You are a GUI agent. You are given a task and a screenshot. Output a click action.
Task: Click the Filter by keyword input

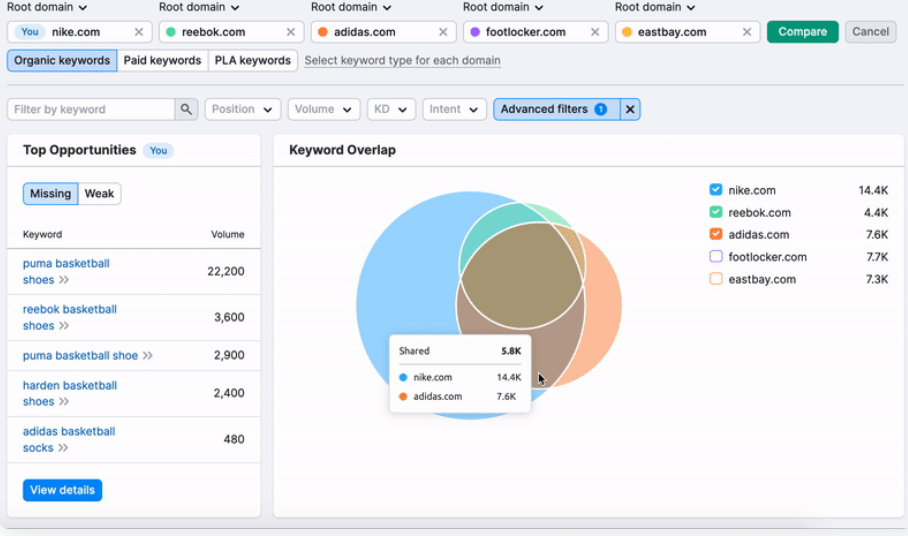pos(91,109)
